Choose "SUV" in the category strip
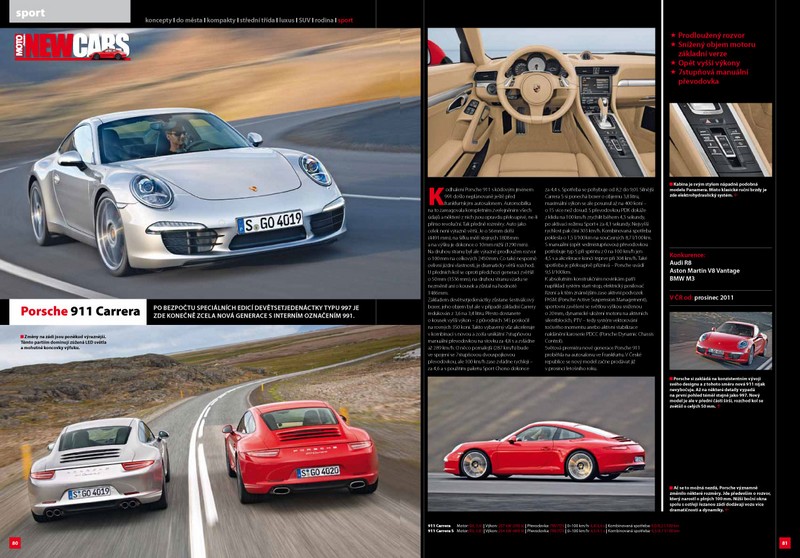800x558 pixels. coord(305,20)
